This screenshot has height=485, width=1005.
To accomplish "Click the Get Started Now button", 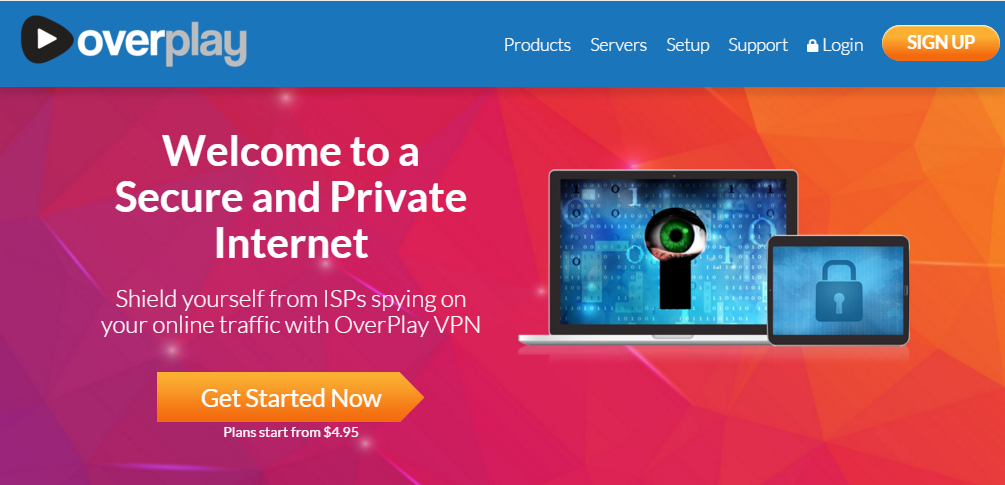I will click(x=290, y=397).
